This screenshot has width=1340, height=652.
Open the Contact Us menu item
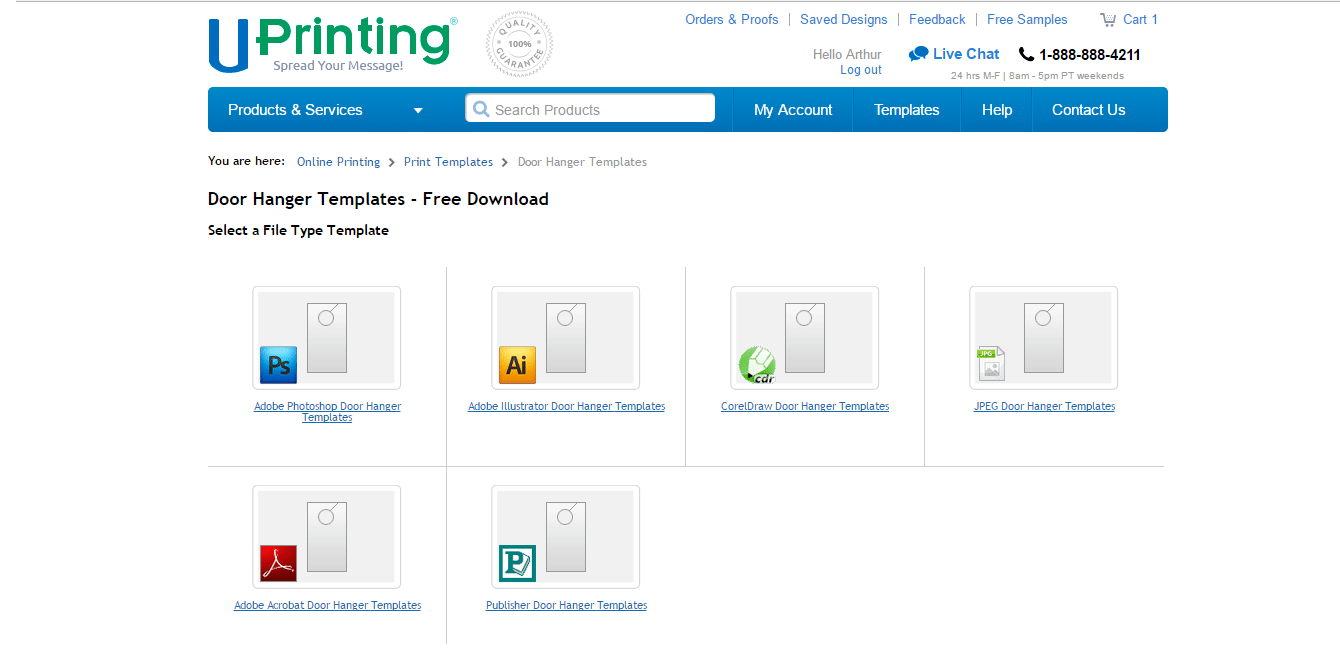click(x=1089, y=110)
